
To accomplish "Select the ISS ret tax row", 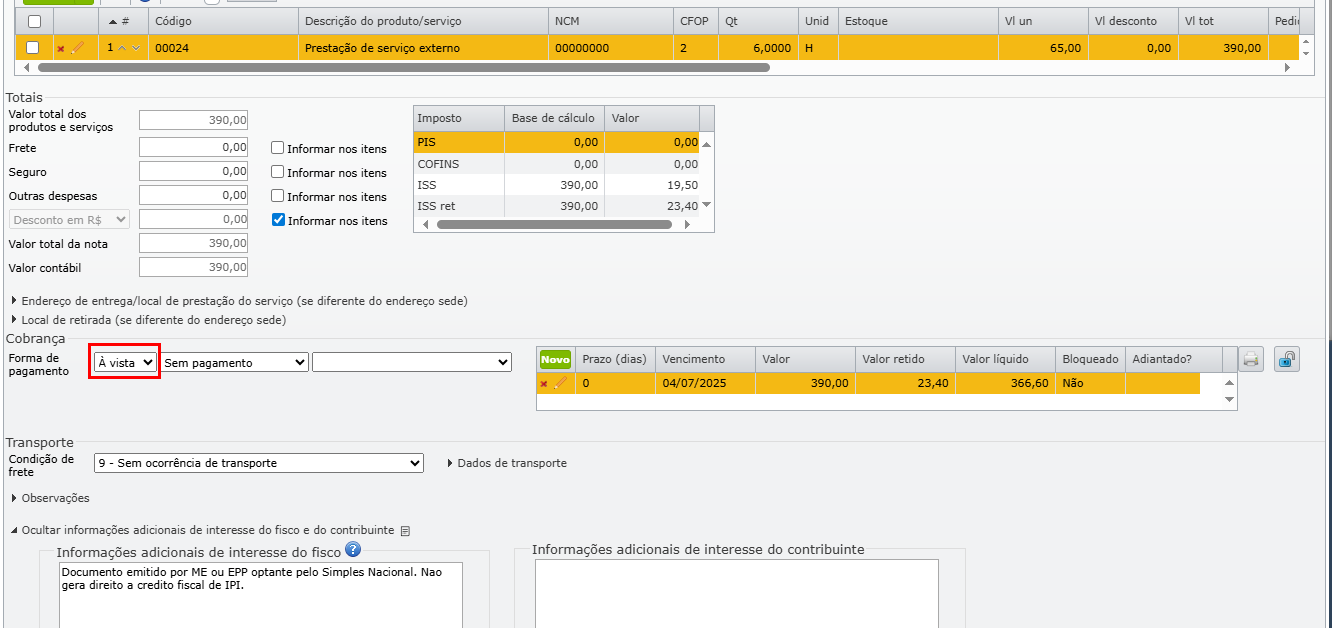I will pyautogui.click(x=556, y=205).
